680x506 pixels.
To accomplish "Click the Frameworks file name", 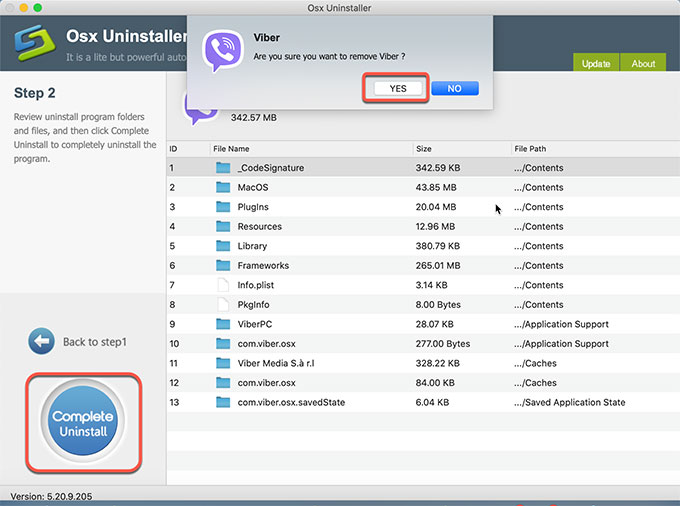I will tap(263, 265).
